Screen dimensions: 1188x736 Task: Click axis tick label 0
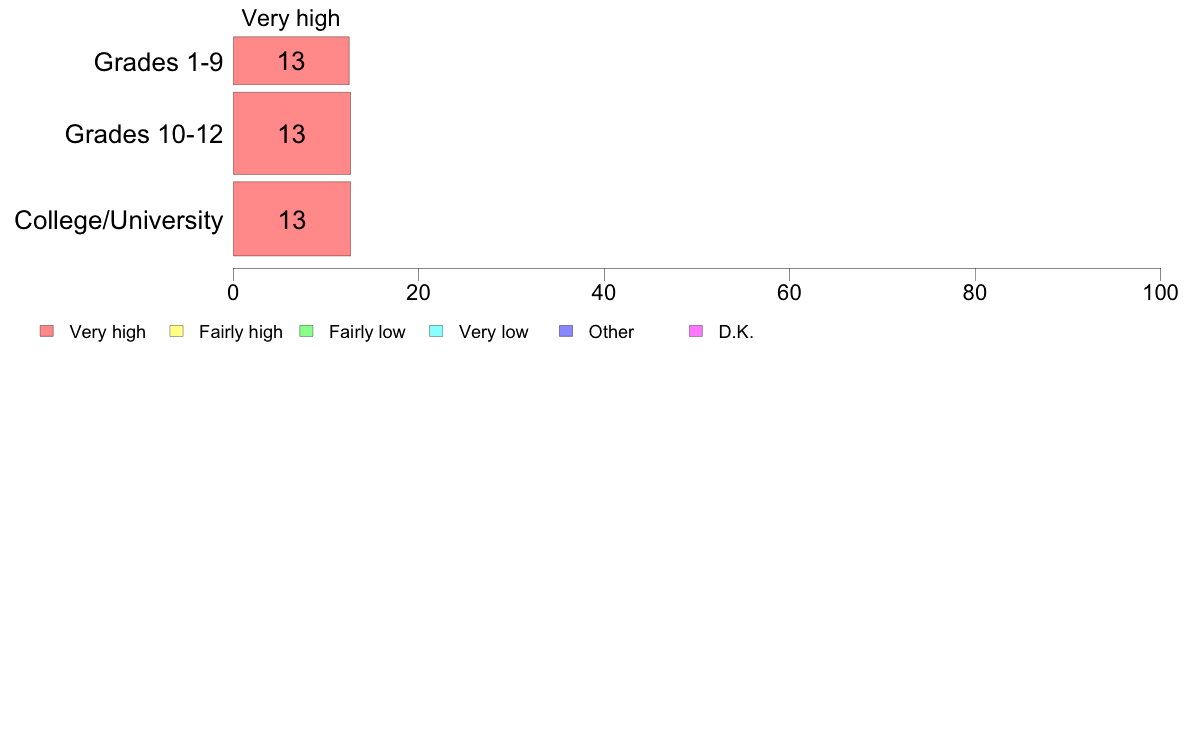233,293
